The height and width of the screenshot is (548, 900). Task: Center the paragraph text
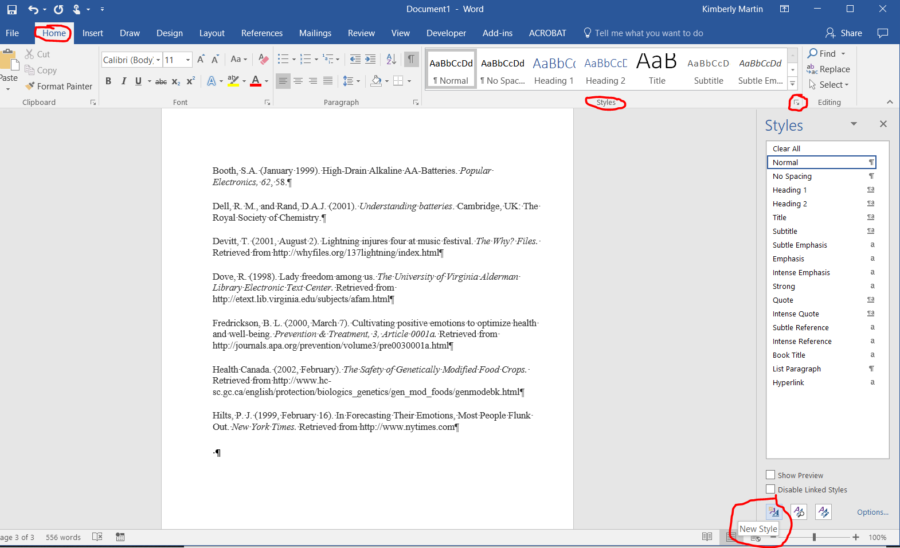pos(298,81)
